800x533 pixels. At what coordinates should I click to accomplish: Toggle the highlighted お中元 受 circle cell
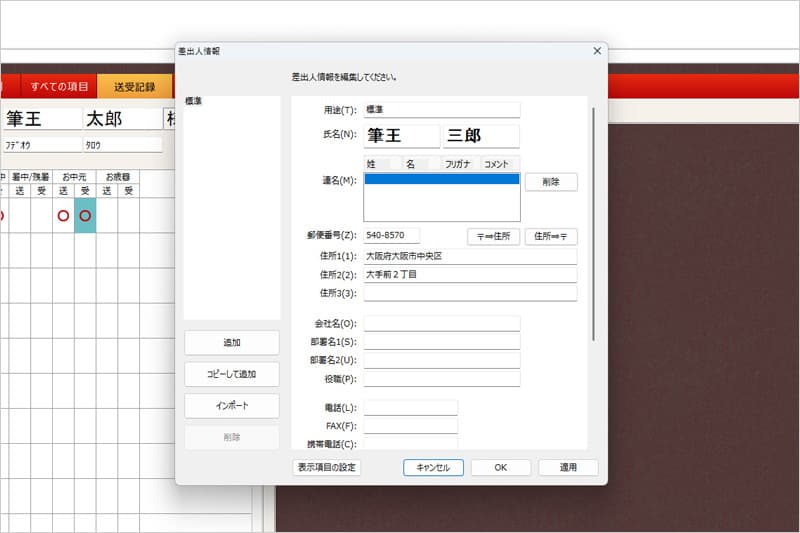point(85,216)
